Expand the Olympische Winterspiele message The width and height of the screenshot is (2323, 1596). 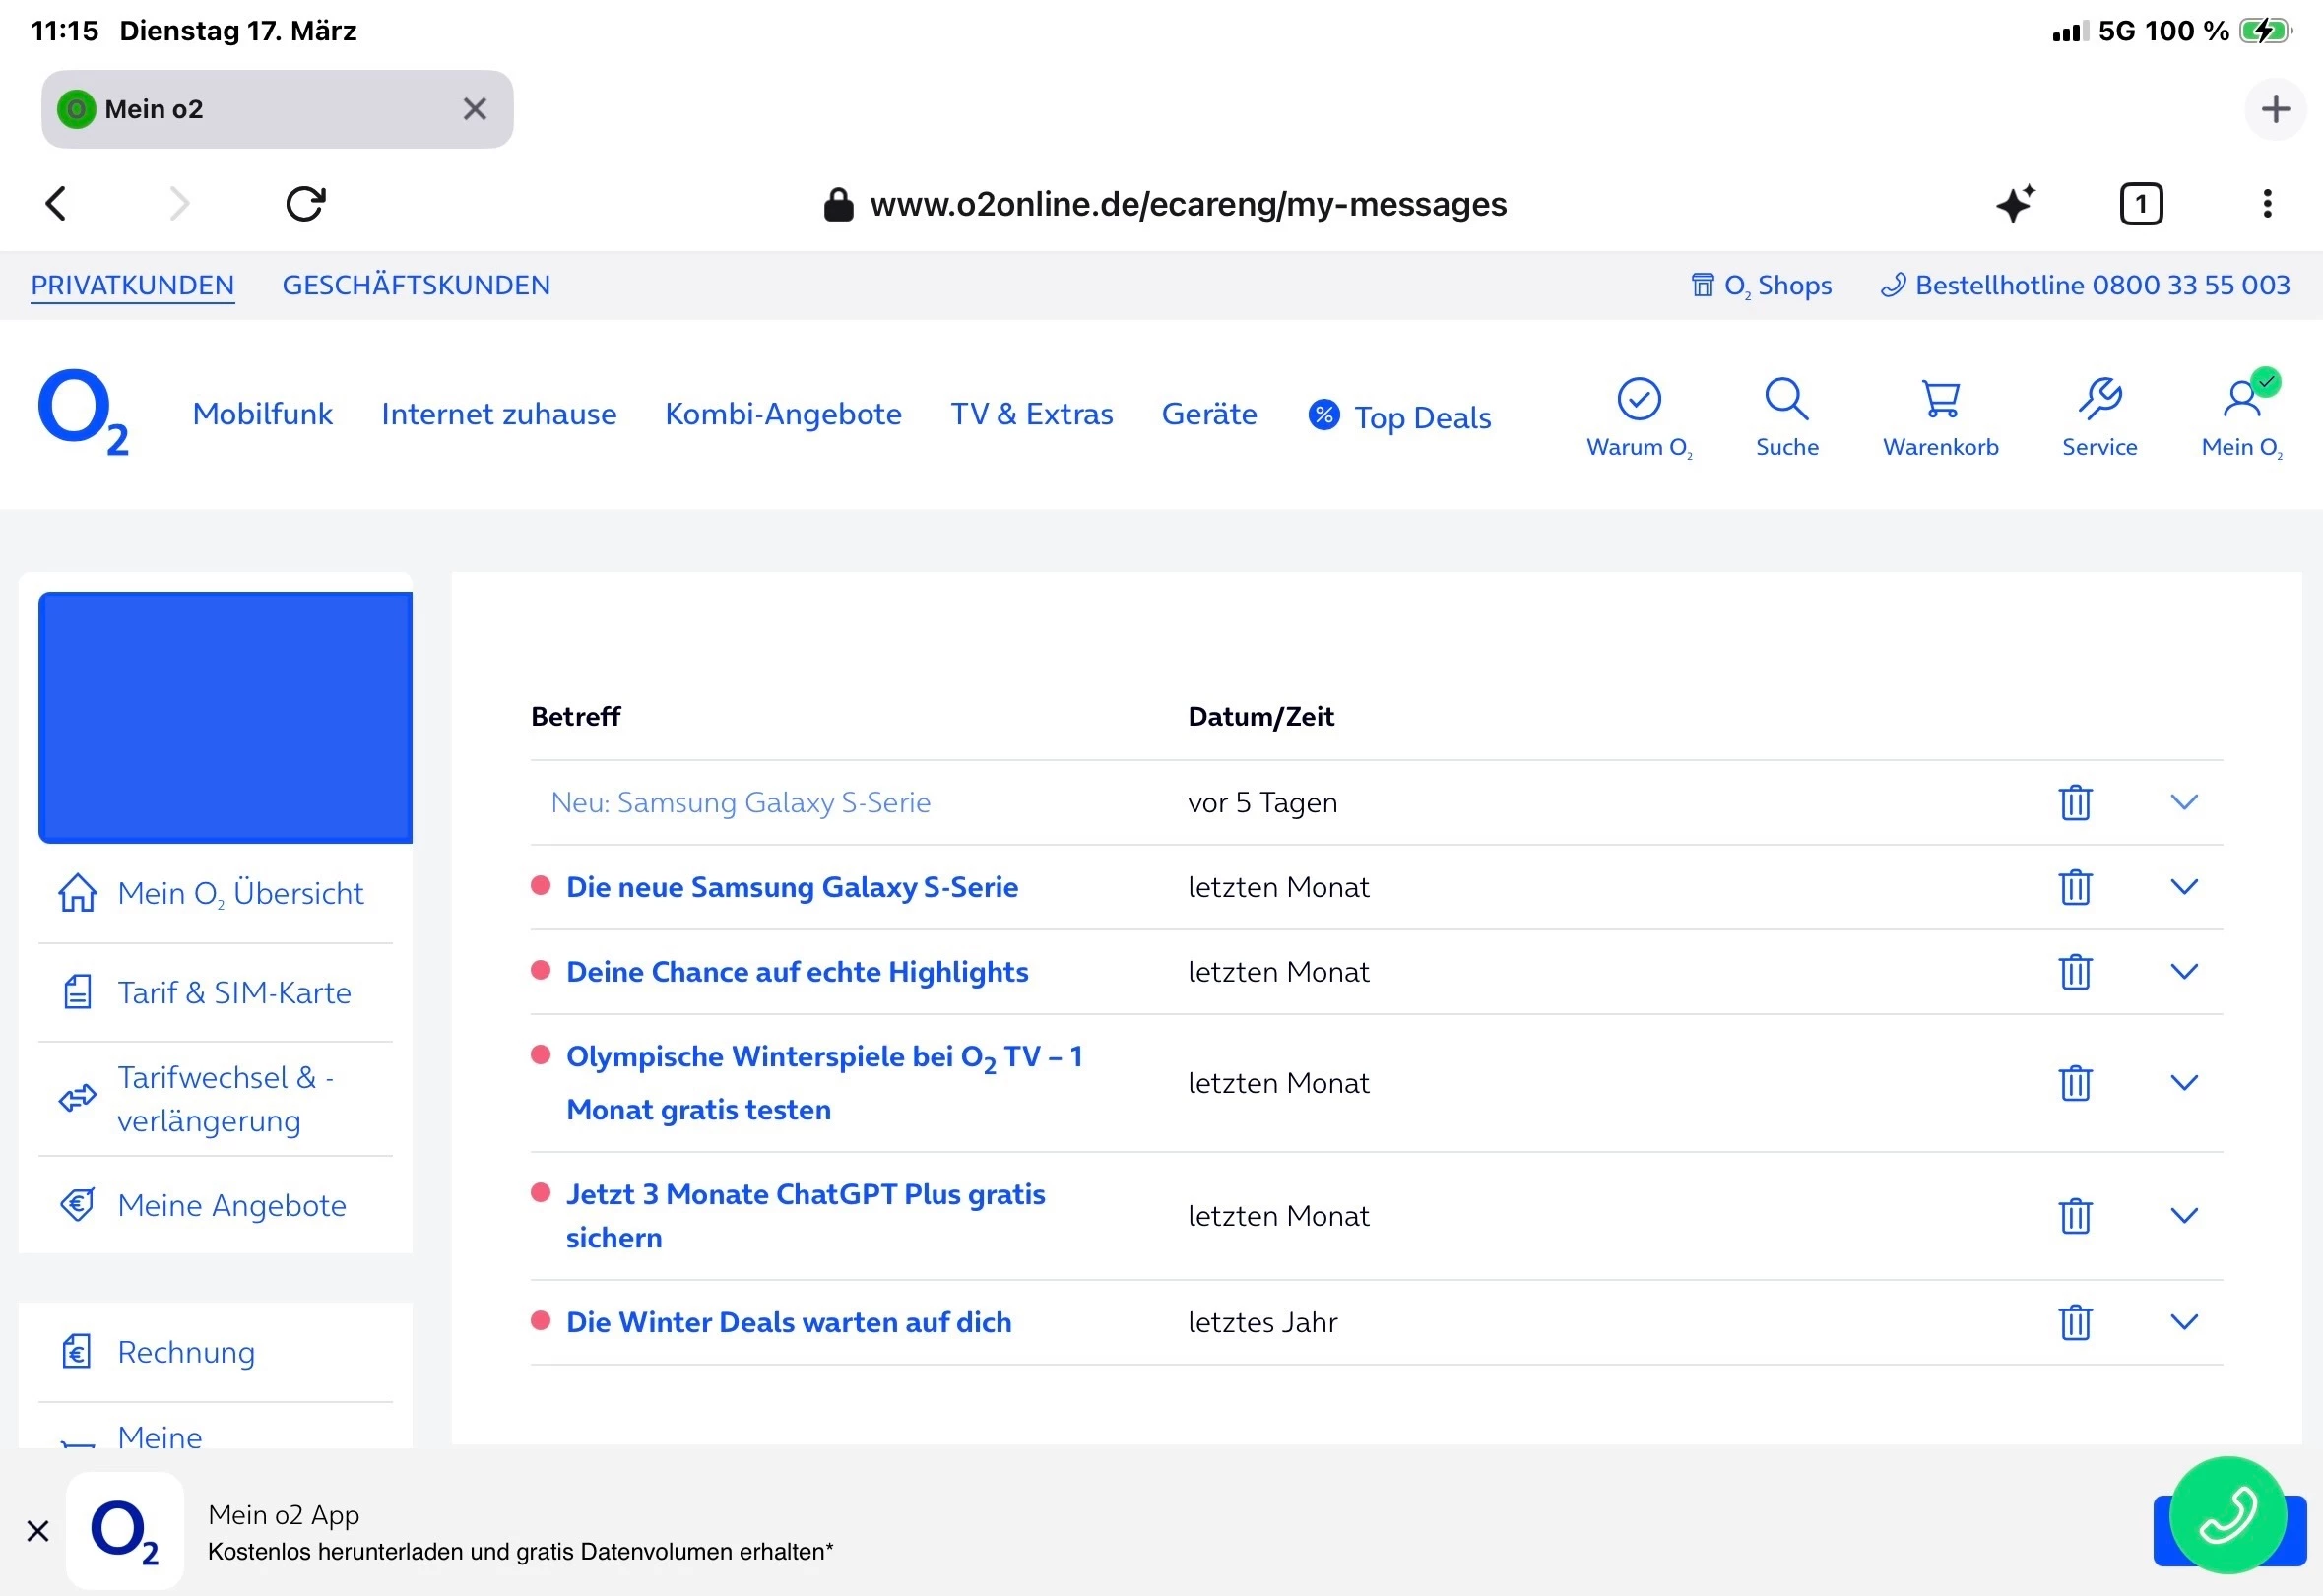click(x=2184, y=1082)
